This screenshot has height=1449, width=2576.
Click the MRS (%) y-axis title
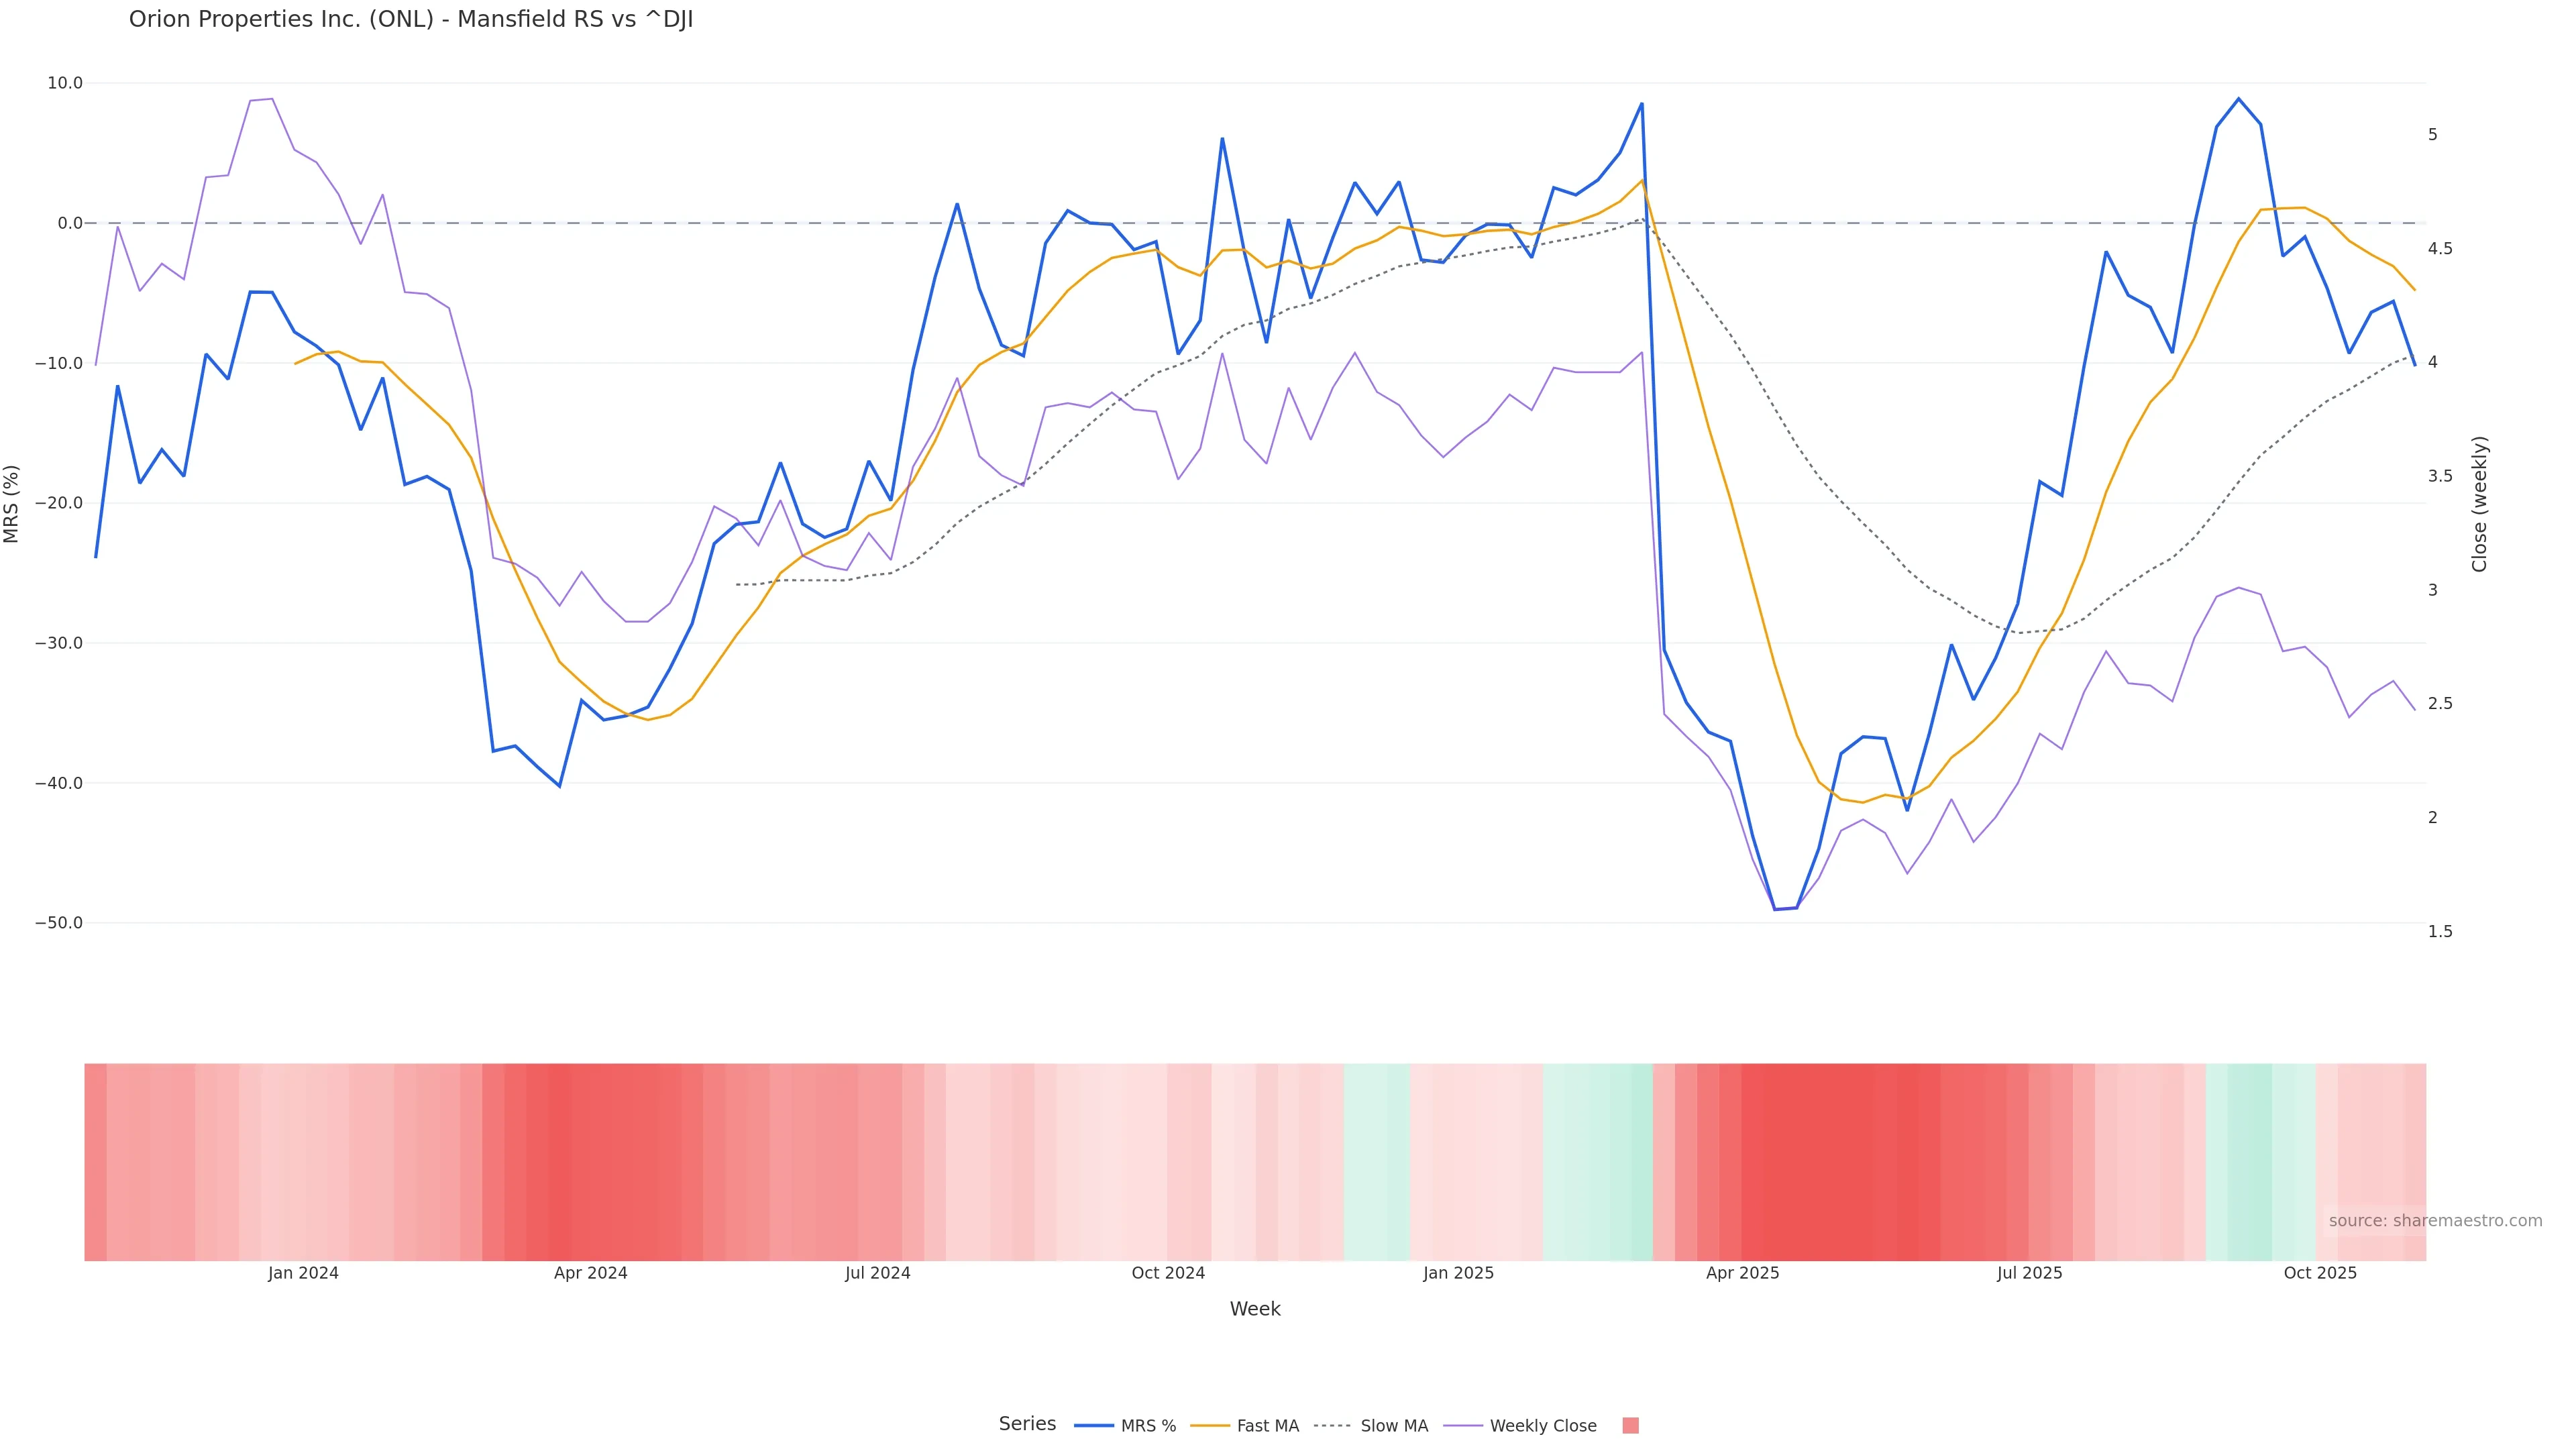12,503
